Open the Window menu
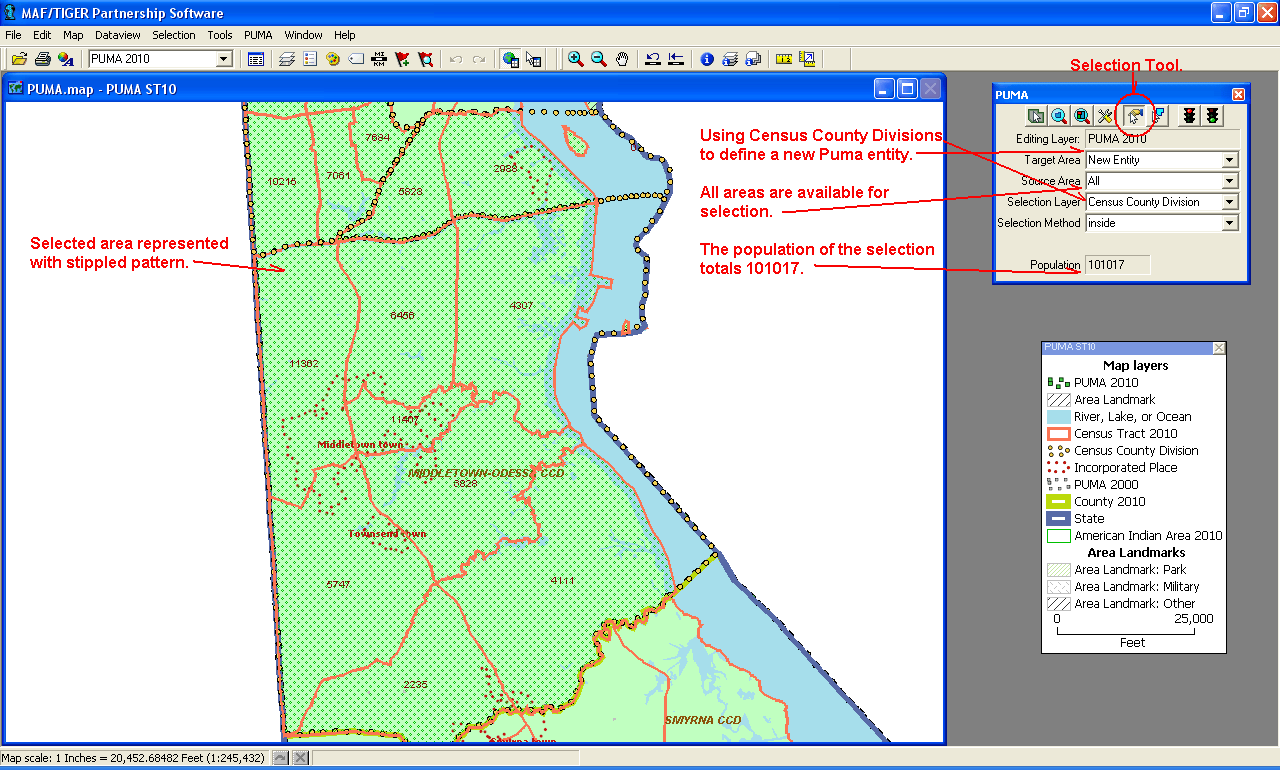This screenshot has width=1280, height=770. click(x=304, y=35)
